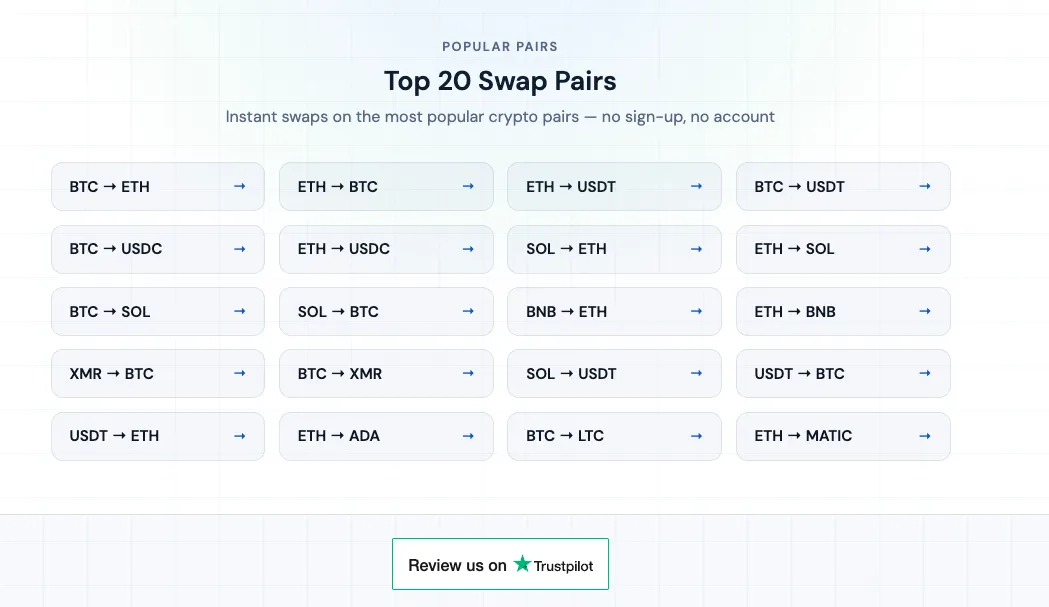Viewport: 1049px width, 607px height.
Task: Click the arrow icon beside ETH → USDT
Action: pyautogui.click(x=696, y=186)
